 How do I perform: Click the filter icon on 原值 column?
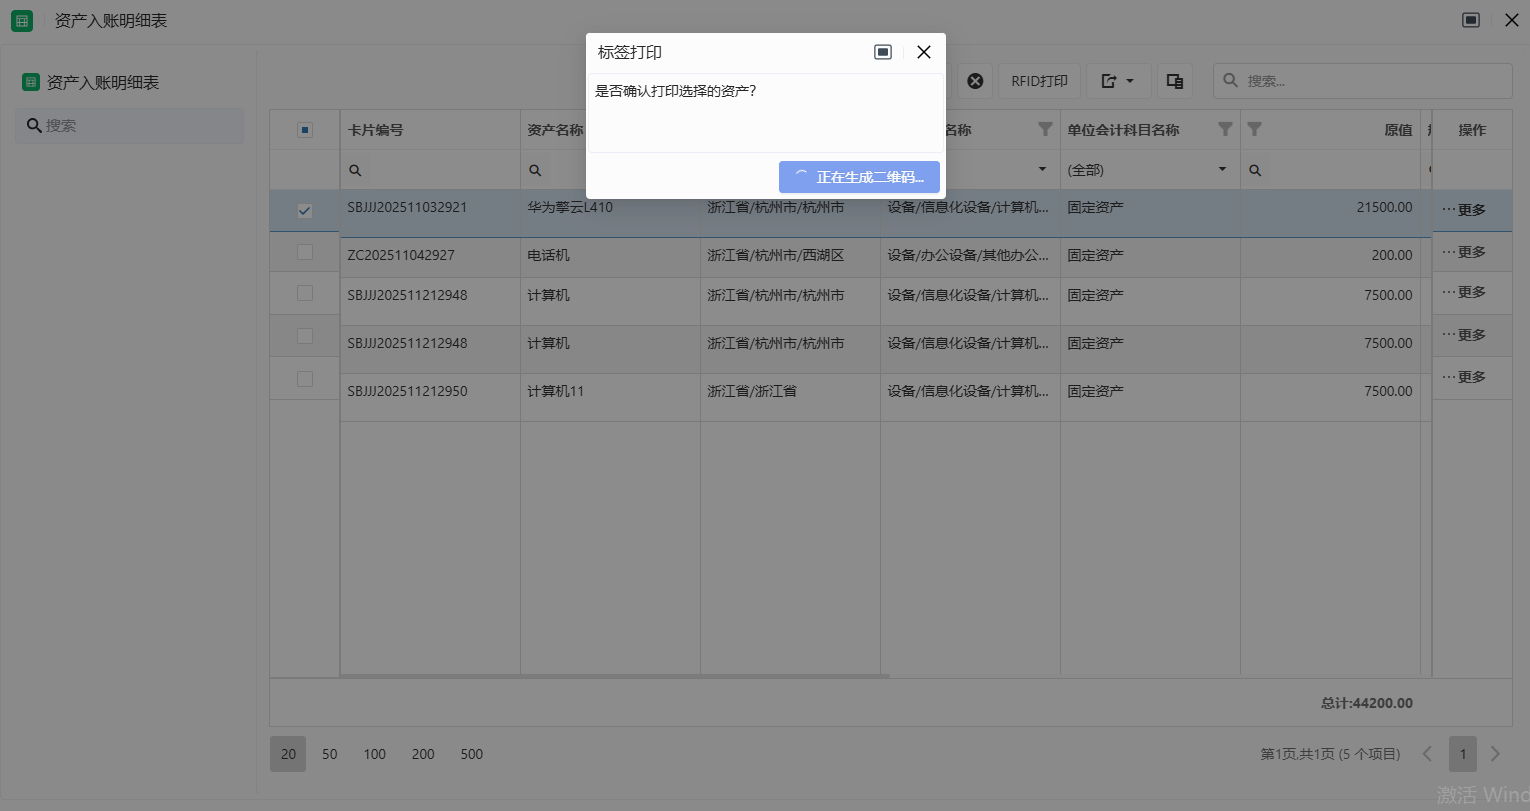1254,129
